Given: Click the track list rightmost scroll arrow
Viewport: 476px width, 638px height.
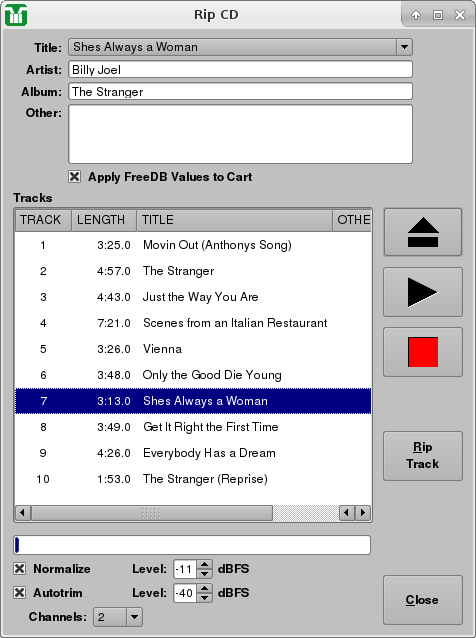Looking at the screenshot, I should (x=363, y=512).
